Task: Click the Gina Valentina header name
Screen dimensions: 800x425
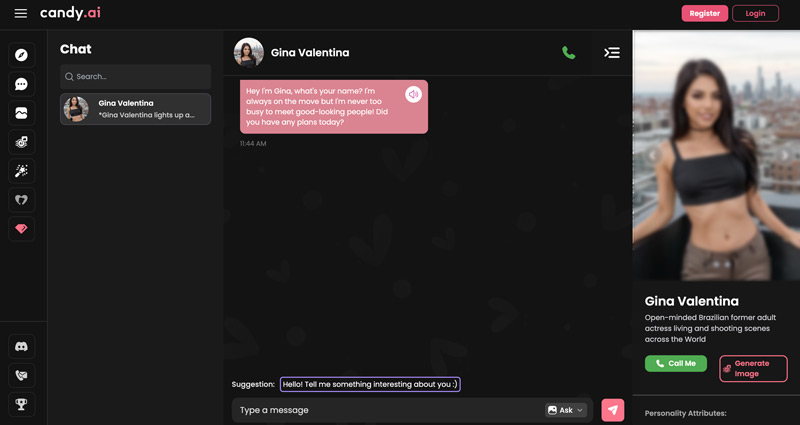Action: point(310,53)
